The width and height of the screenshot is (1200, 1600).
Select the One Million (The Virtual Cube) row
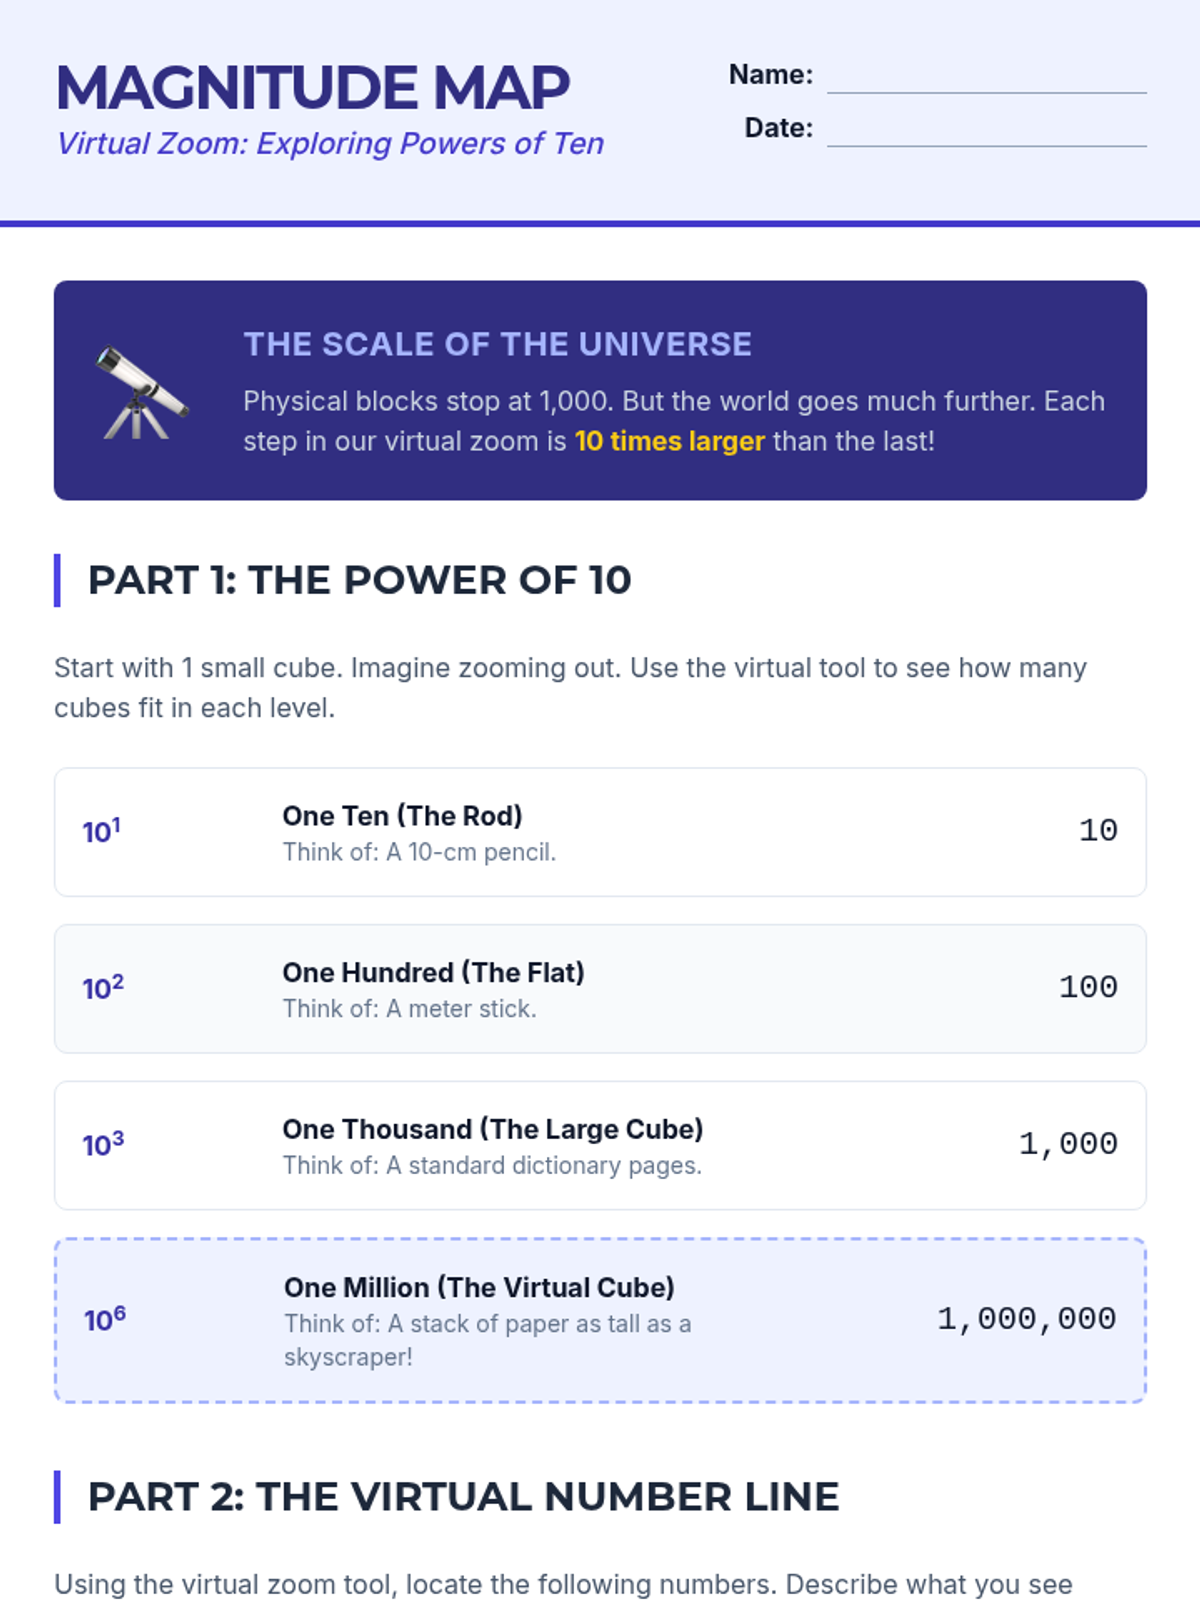point(600,1320)
